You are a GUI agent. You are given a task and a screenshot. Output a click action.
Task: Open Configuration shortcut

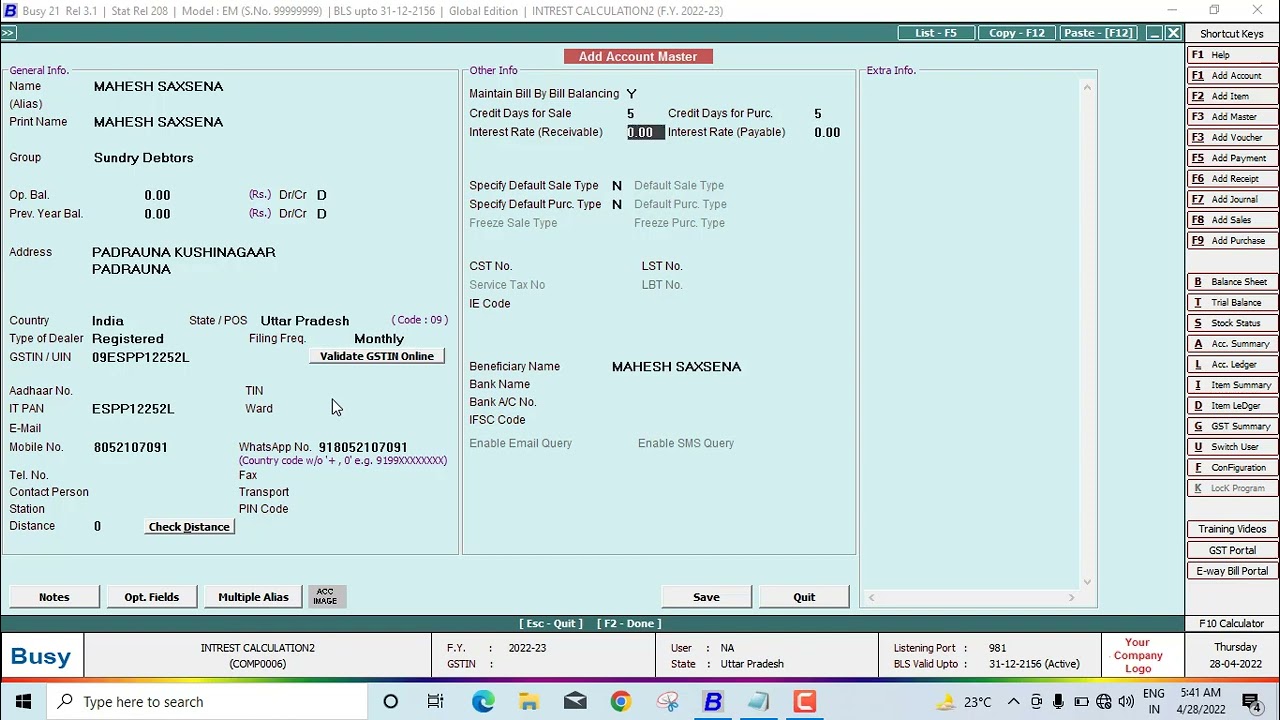(1232, 468)
